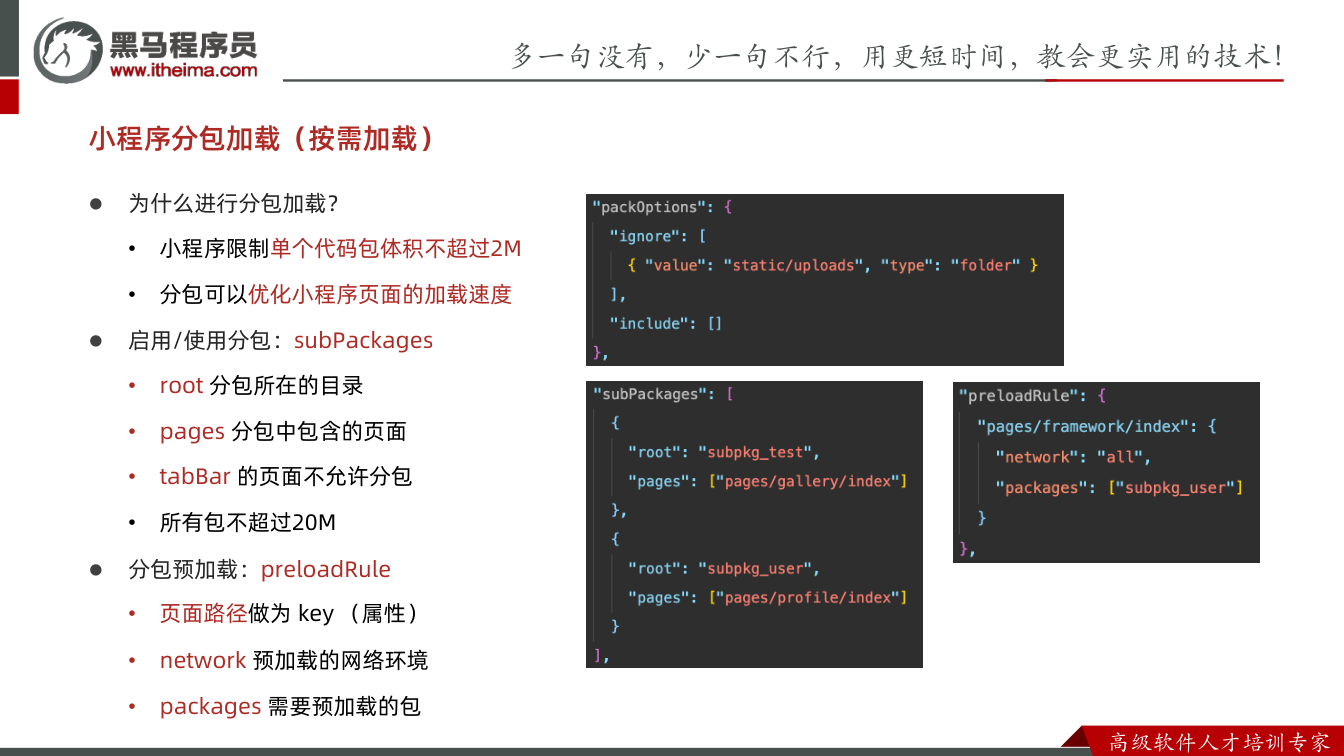The height and width of the screenshot is (756, 1344).
Task: Click the code line with "pages/gallery/index"
Action: [x=767, y=481]
